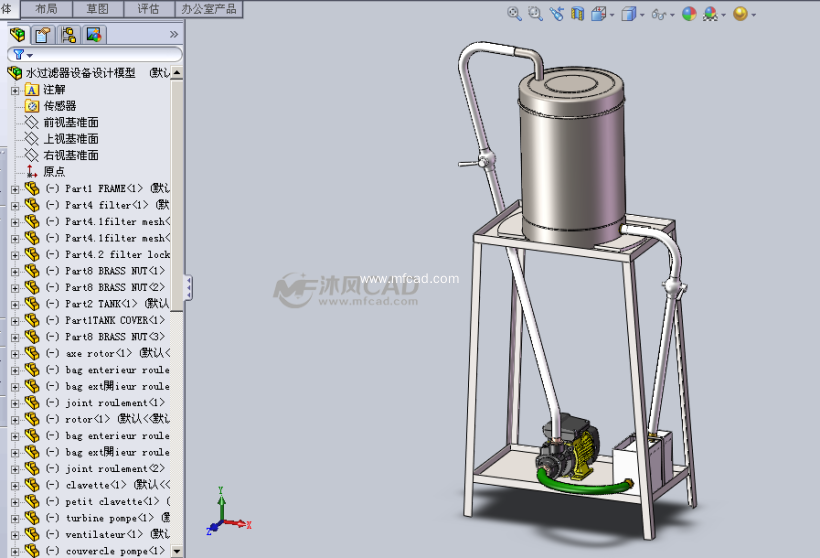Image resolution: width=820 pixels, height=558 pixels.
Task: Select 前视基准面 plane in the tree
Action: [70, 122]
